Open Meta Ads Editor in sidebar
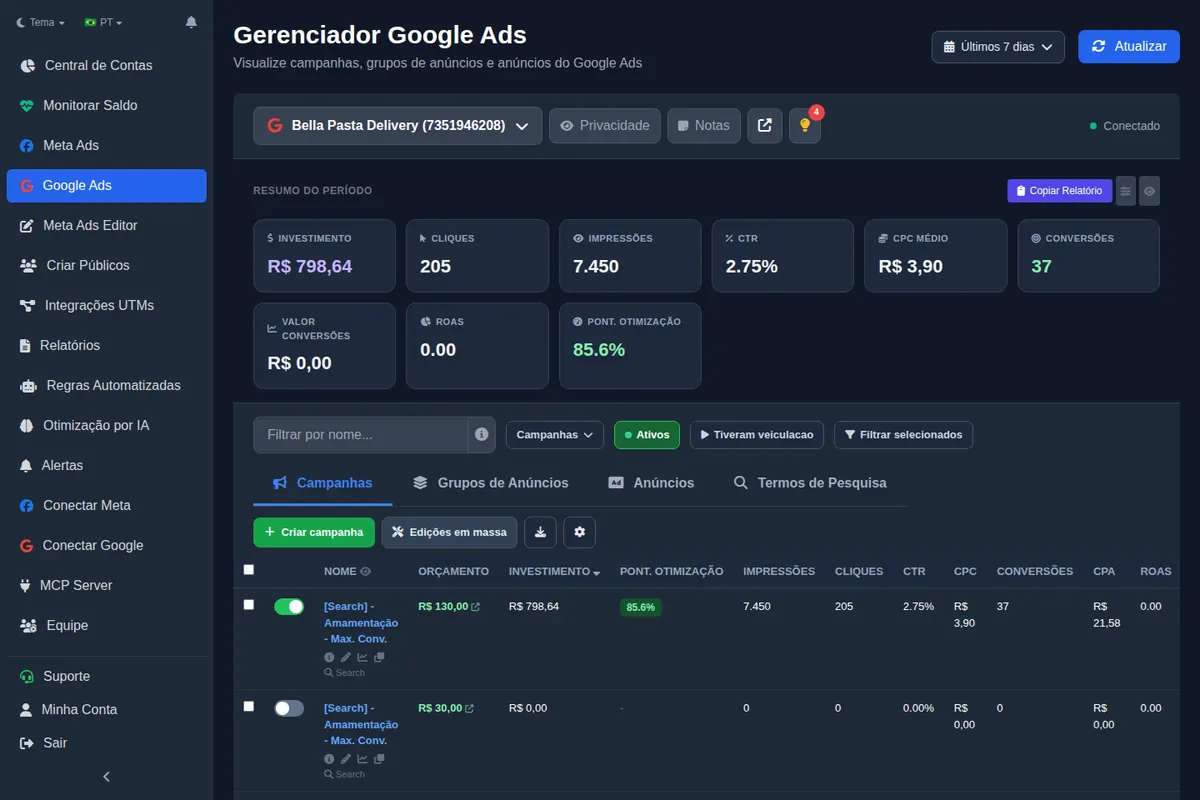Viewport: 1200px width, 800px height. point(106,225)
